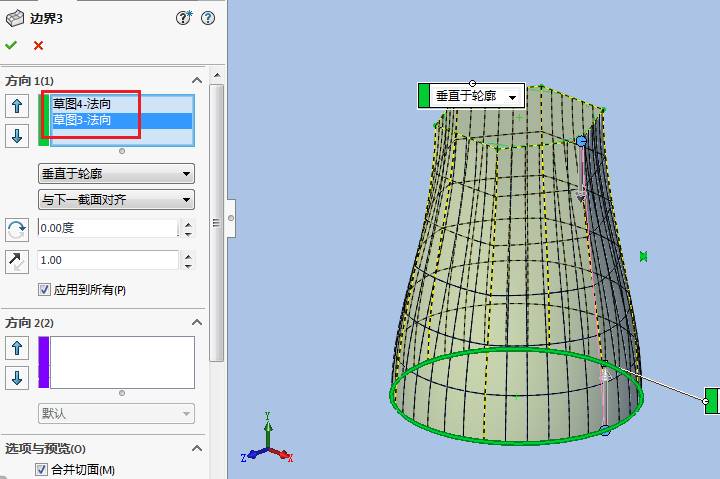
Task: Click the lower blue connector point on model
Action: pyautogui.click(x=605, y=431)
